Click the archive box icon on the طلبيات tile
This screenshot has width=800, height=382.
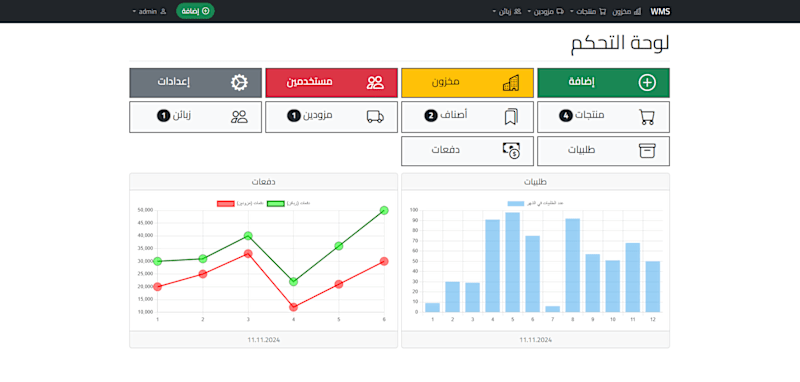click(647, 151)
